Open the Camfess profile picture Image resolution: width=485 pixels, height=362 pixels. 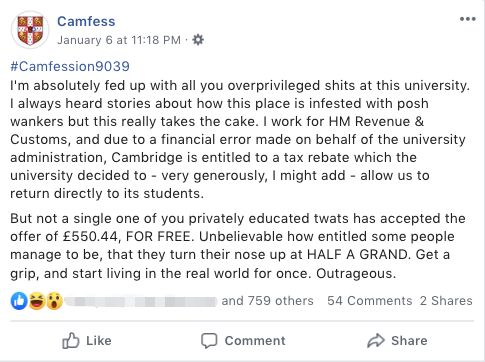point(30,30)
